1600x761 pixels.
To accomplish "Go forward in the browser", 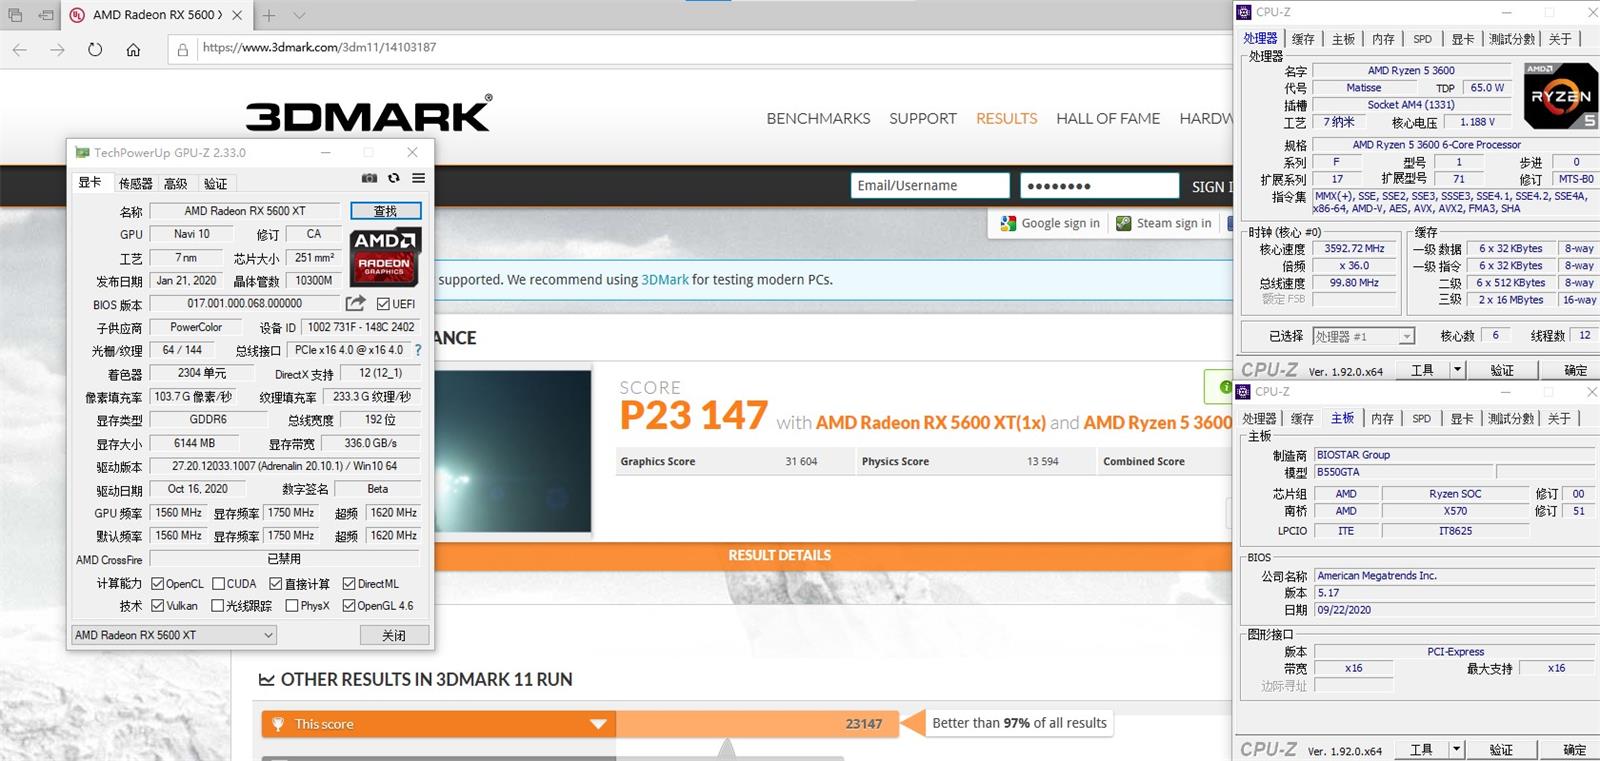I will [57, 48].
